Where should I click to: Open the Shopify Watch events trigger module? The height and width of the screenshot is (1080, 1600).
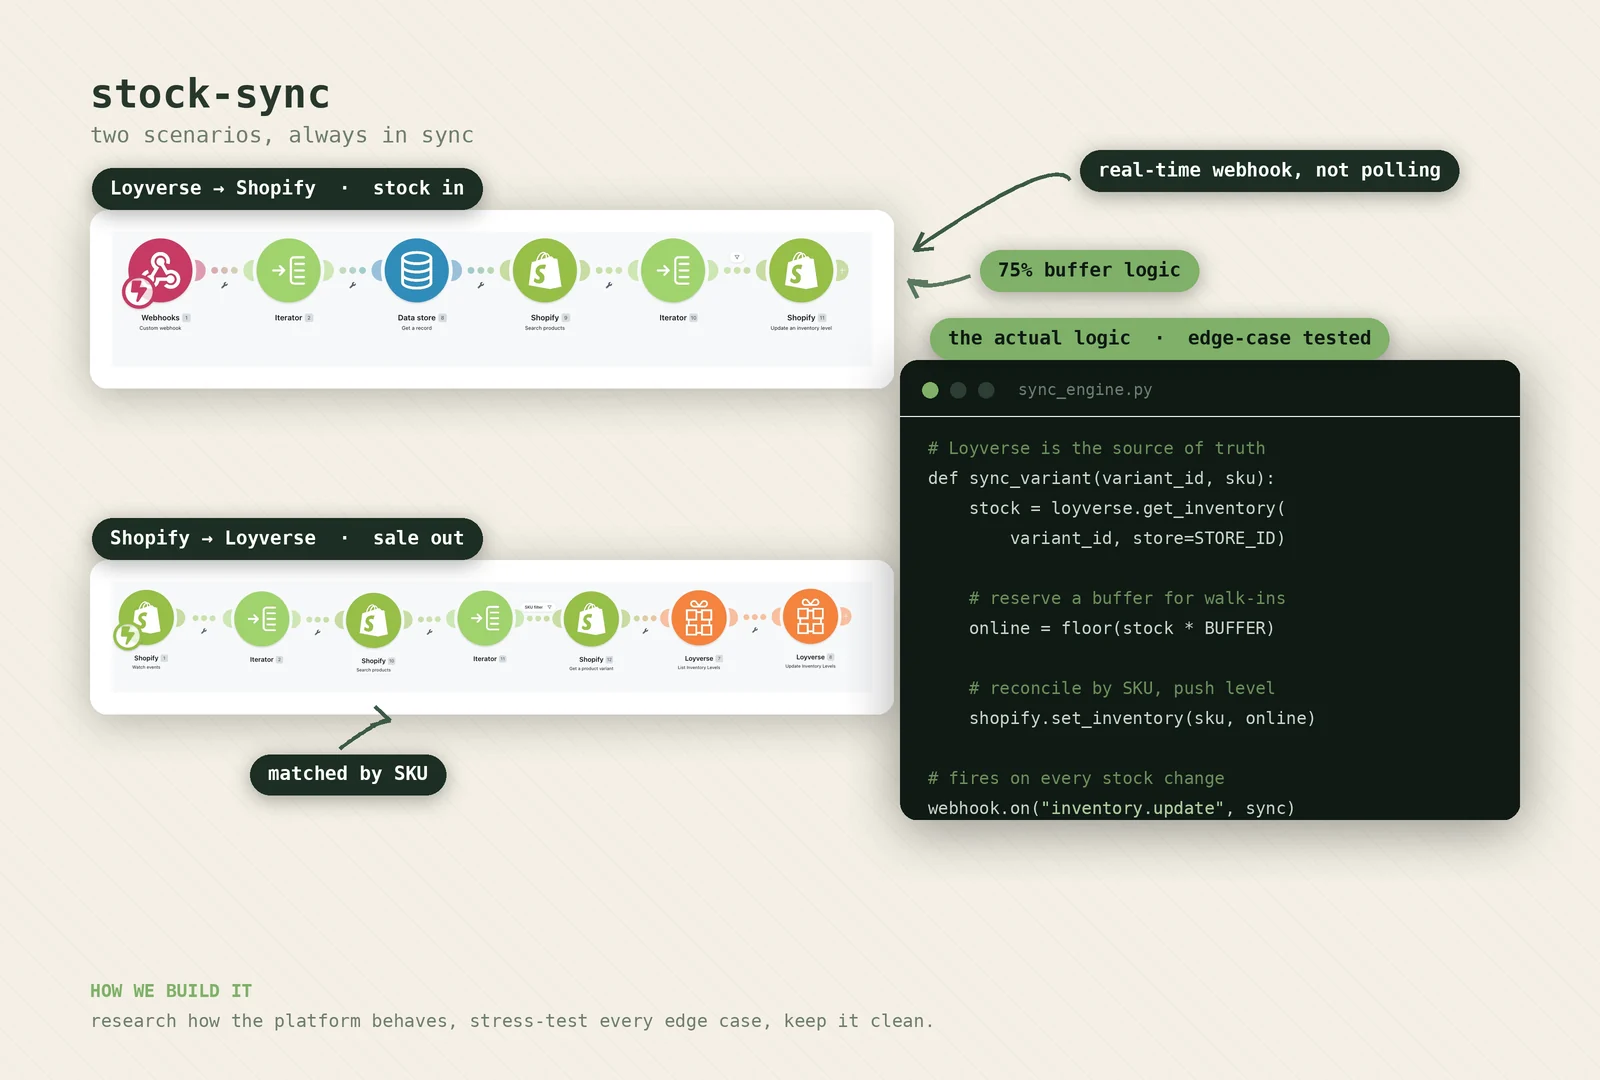(146, 618)
